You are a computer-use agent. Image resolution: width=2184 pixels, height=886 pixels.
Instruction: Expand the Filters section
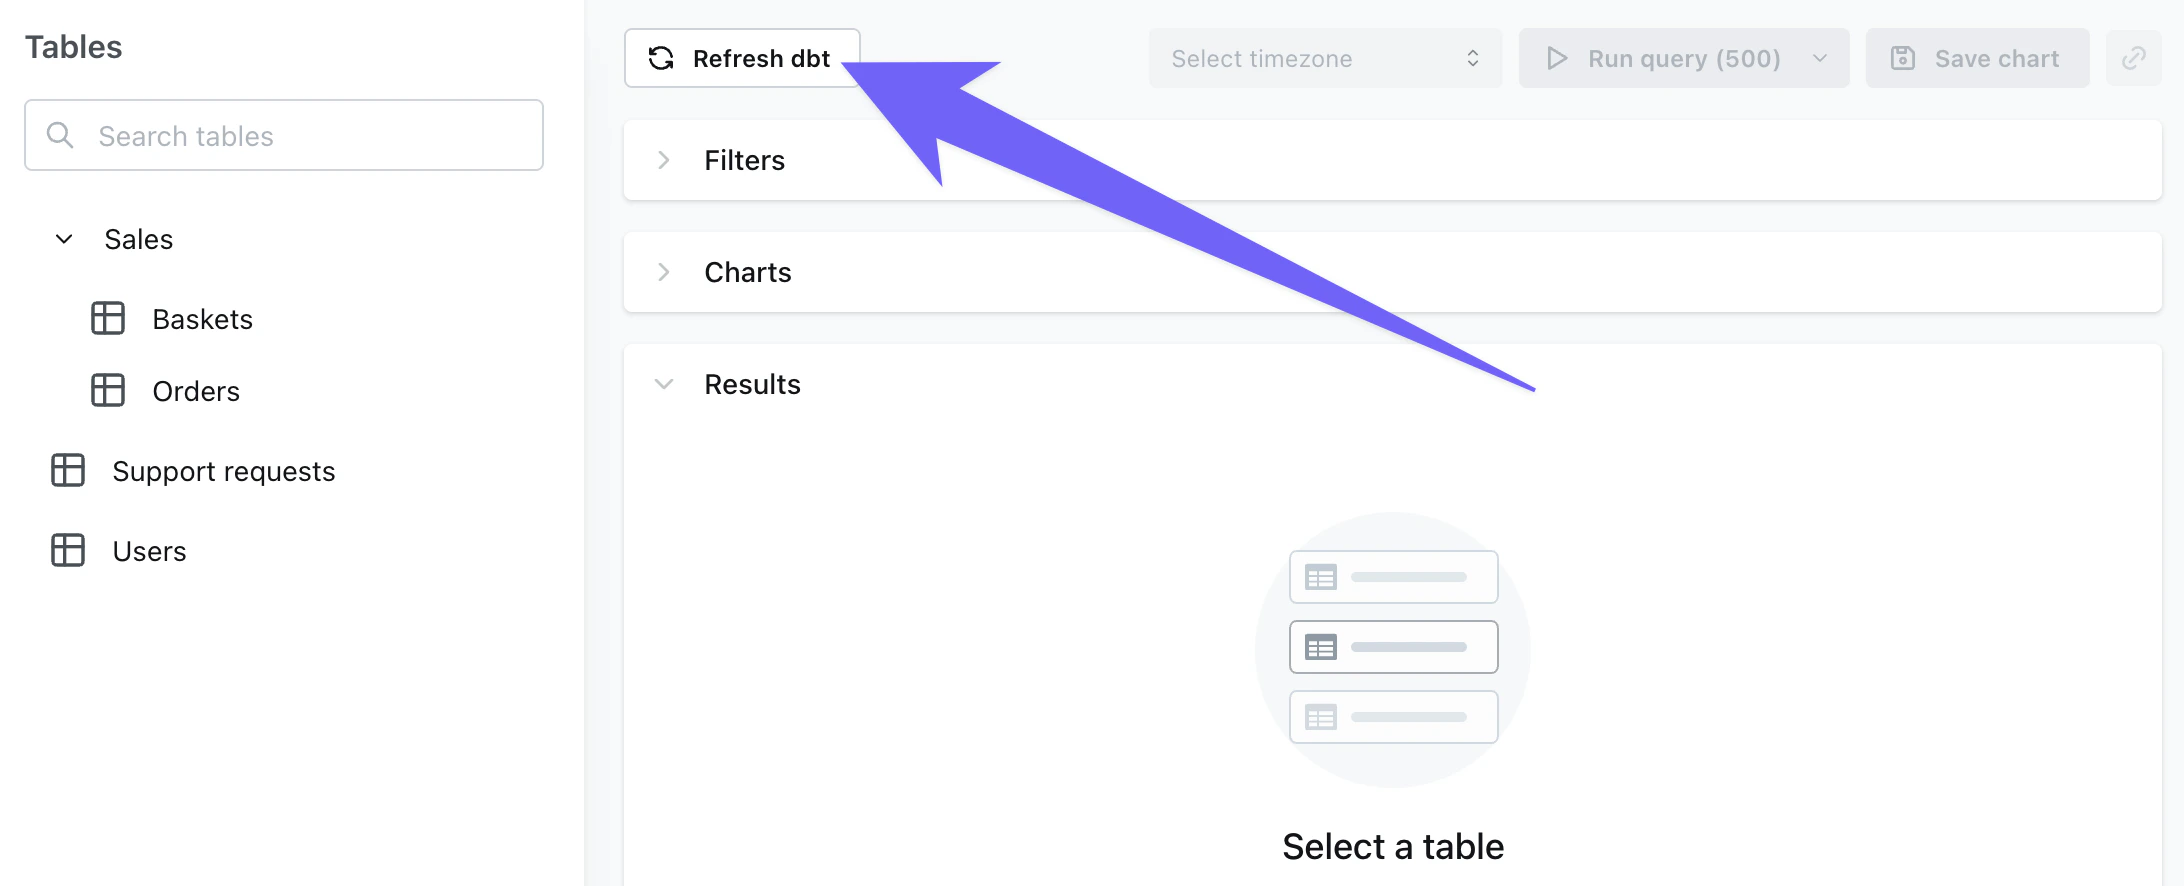tap(663, 160)
